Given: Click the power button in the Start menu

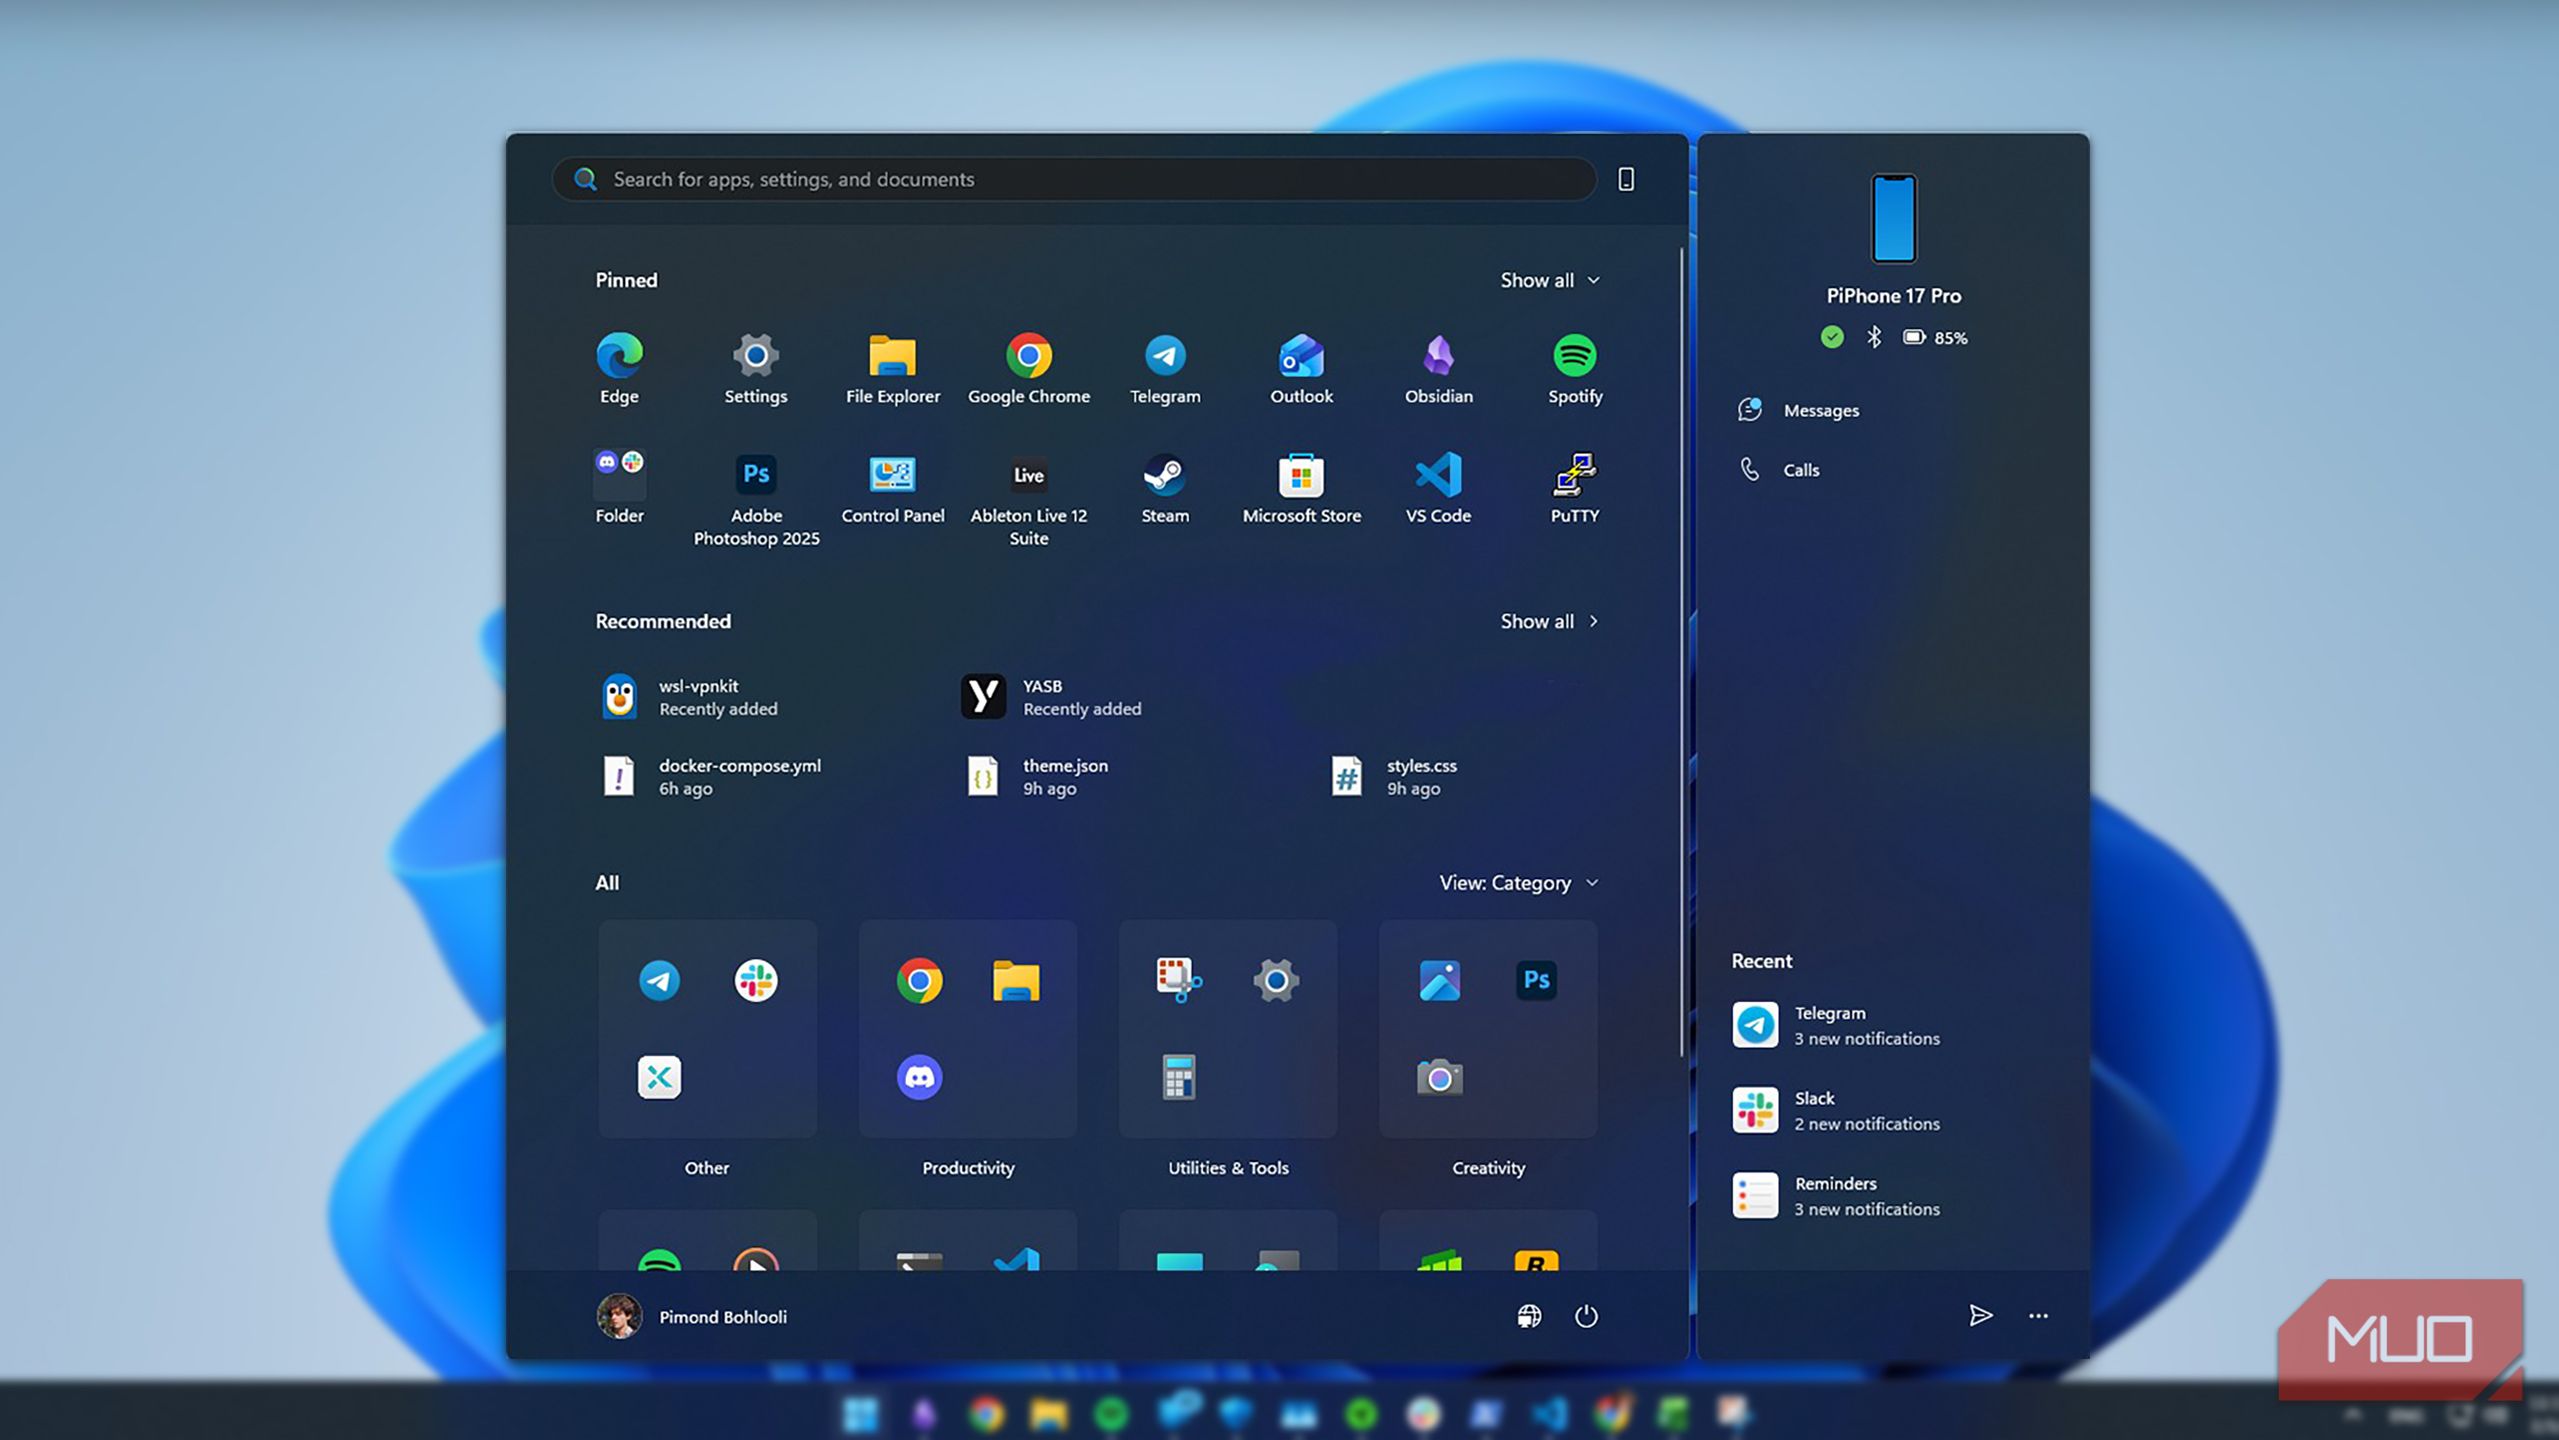Looking at the screenshot, I should (1587, 1317).
